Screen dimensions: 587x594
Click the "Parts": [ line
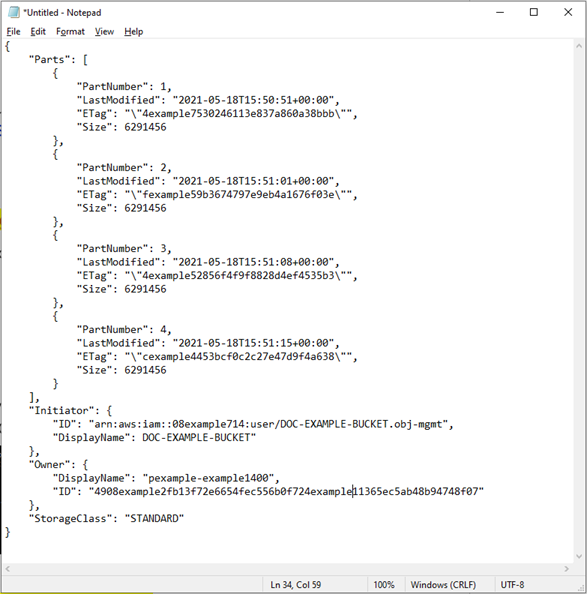click(58, 59)
